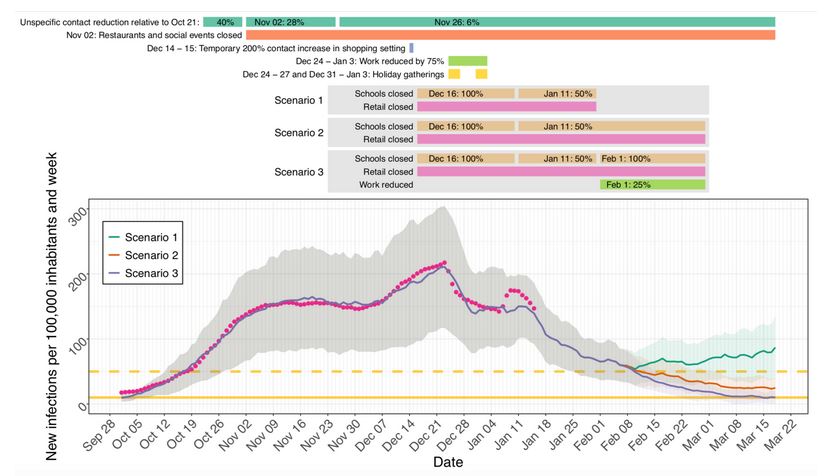Screen dimensions: 838x476
Task: Click the green 'Work reduced by 75%' bar
Action: pyautogui.click(x=467, y=61)
